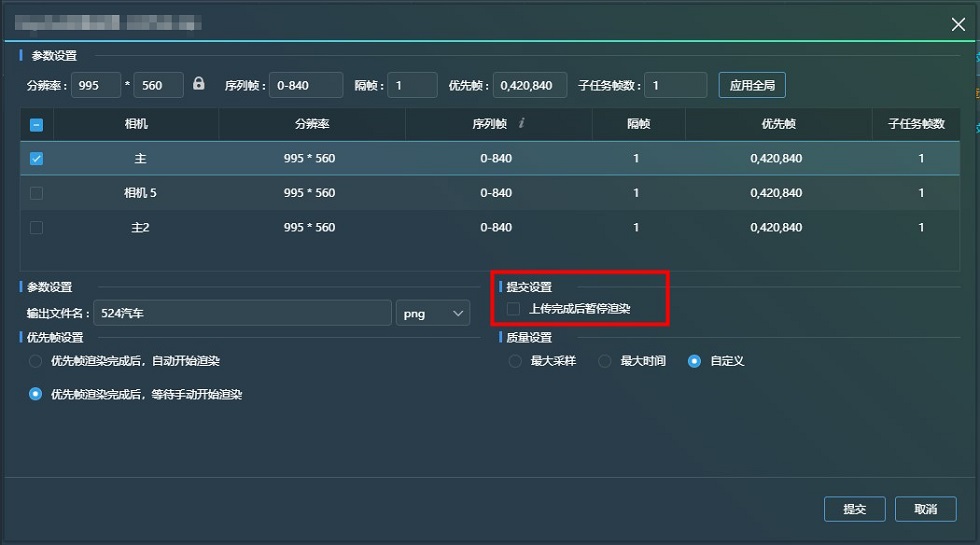Click the resolution width field 995
The width and height of the screenshot is (980, 545).
click(96, 85)
